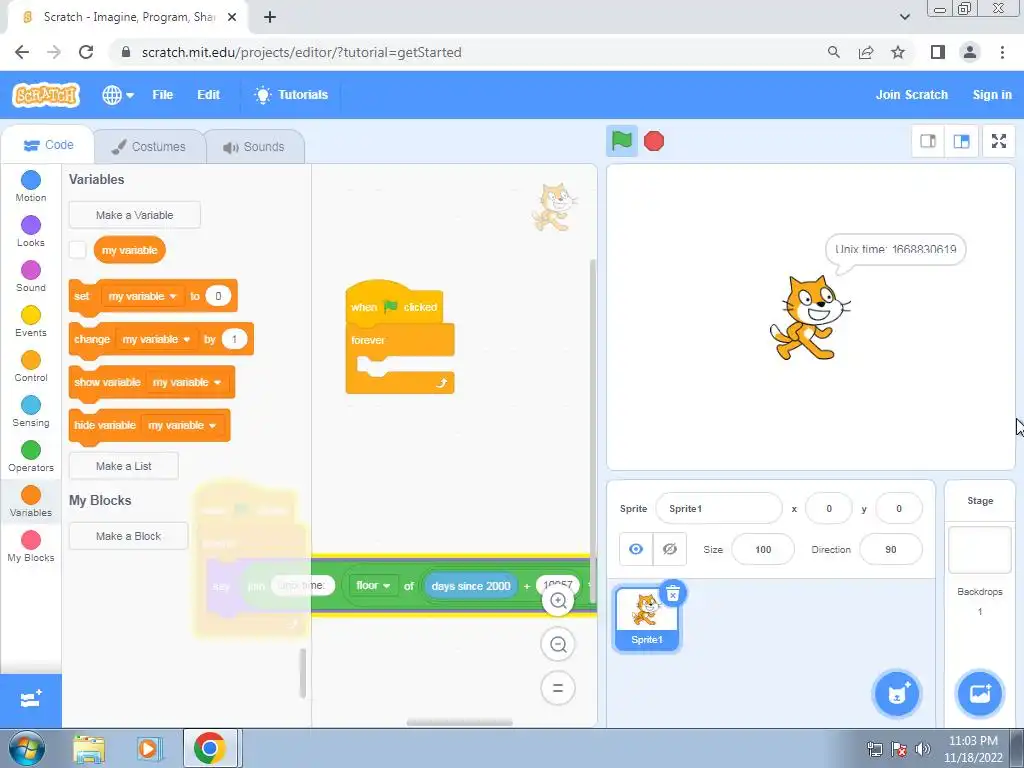Open Windows Explorer from the taskbar
The height and width of the screenshot is (768, 1024).
(x=89, y=748)
